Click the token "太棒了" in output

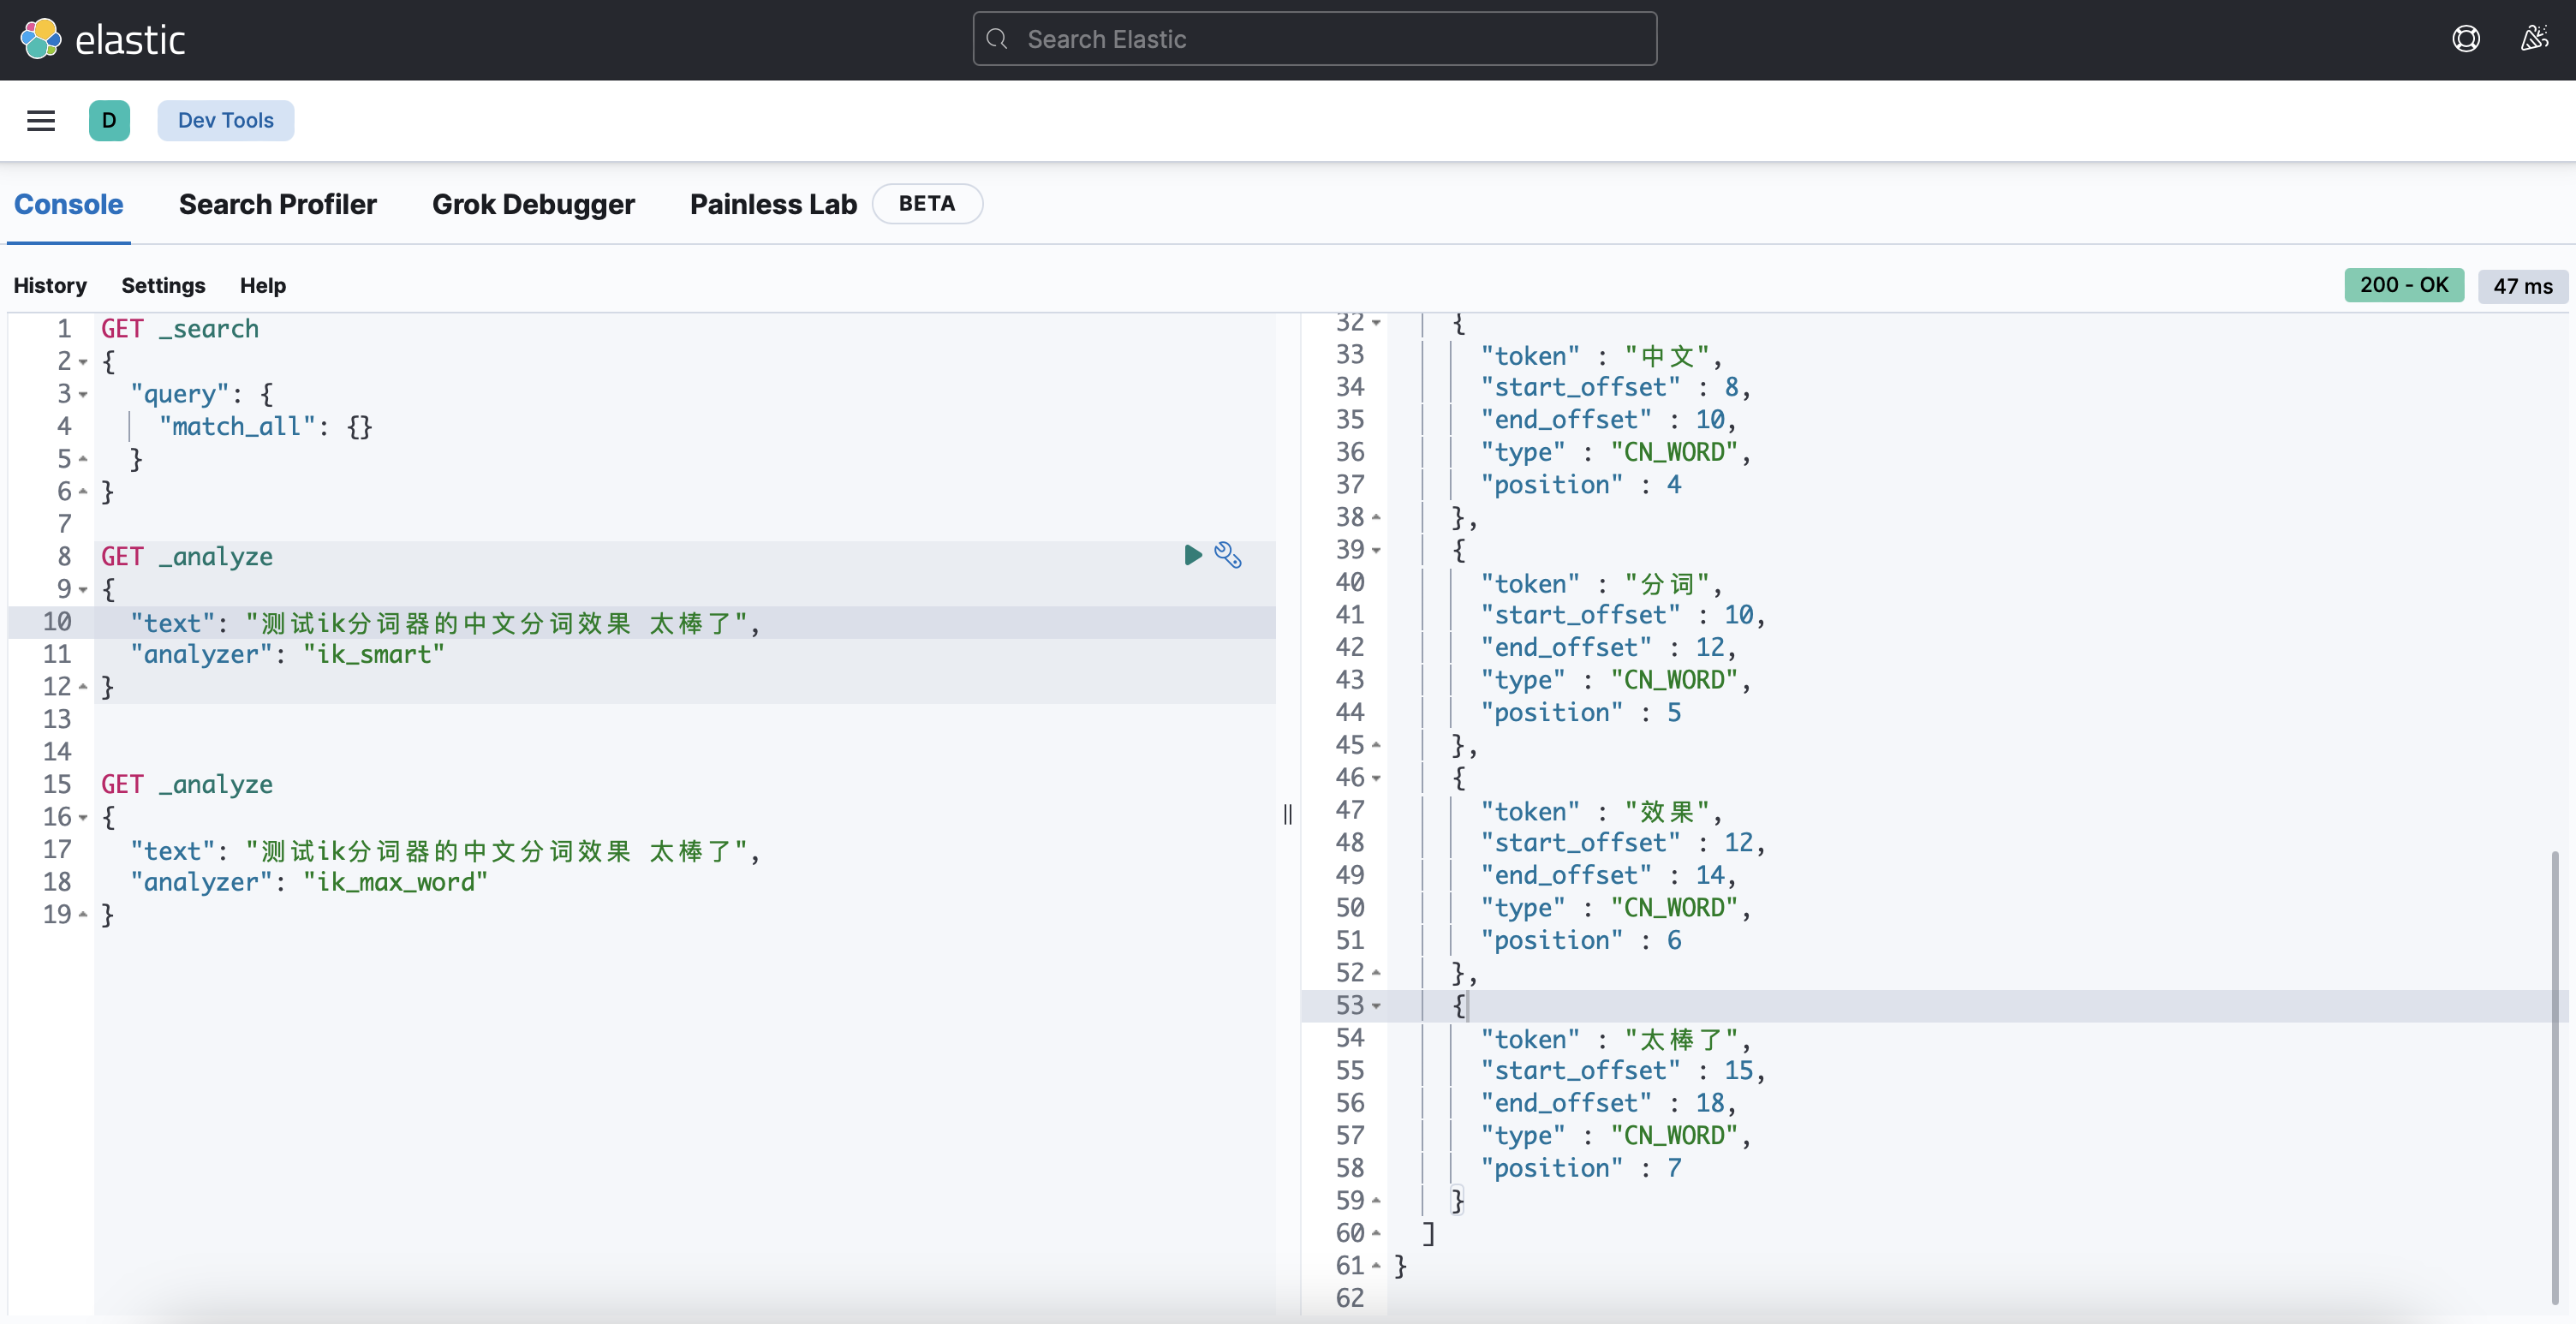(x=1682, y=1040)
